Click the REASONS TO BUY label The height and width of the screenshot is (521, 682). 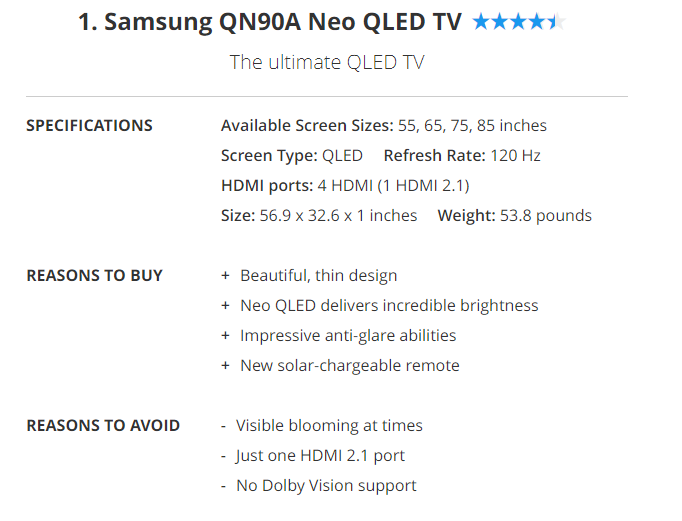(94, 276)
